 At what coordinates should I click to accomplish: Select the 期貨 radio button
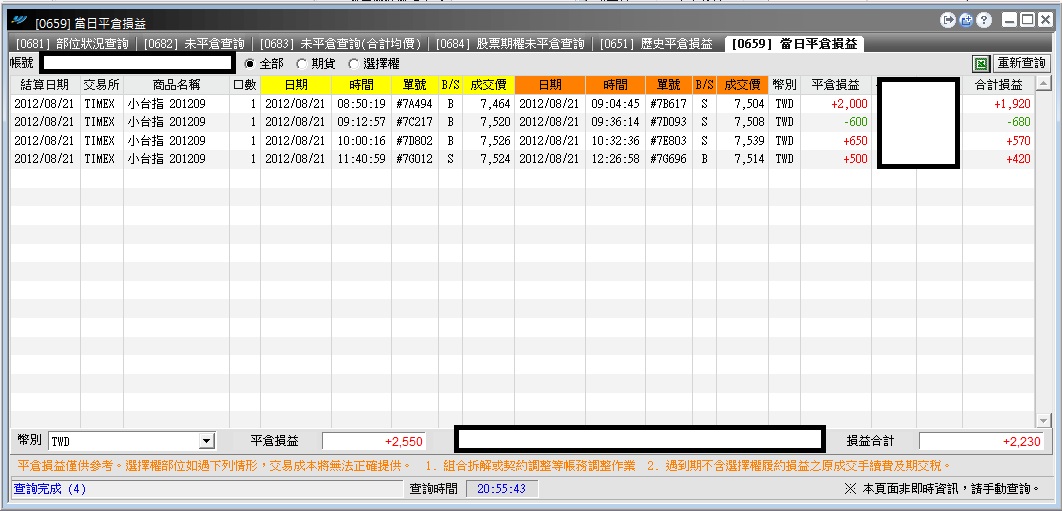pos(301,64)
